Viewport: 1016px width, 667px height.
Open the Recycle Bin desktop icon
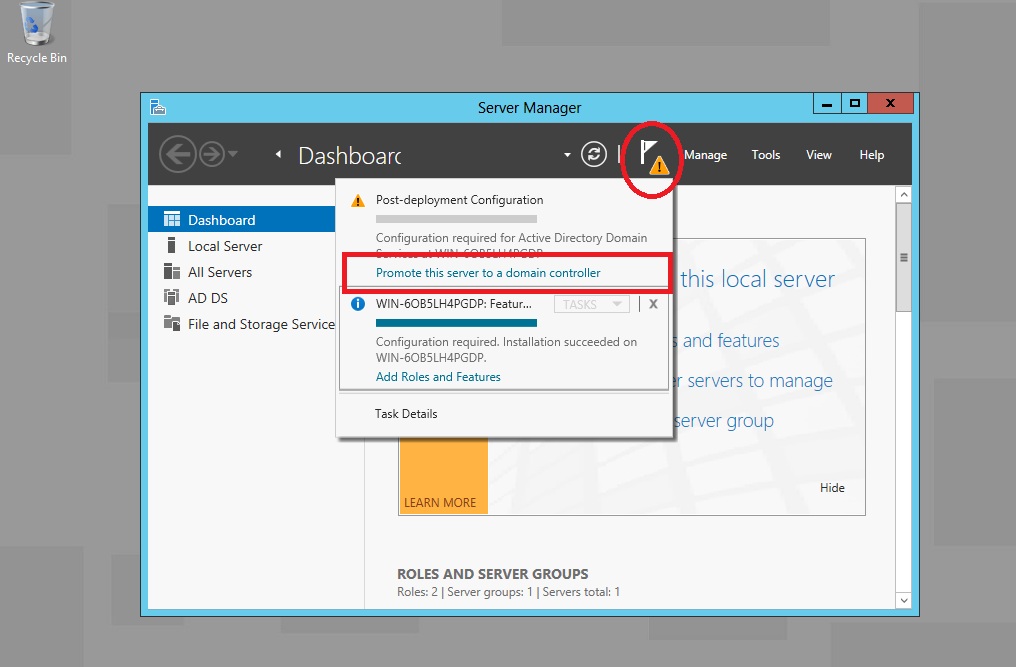tap(36, 34)
